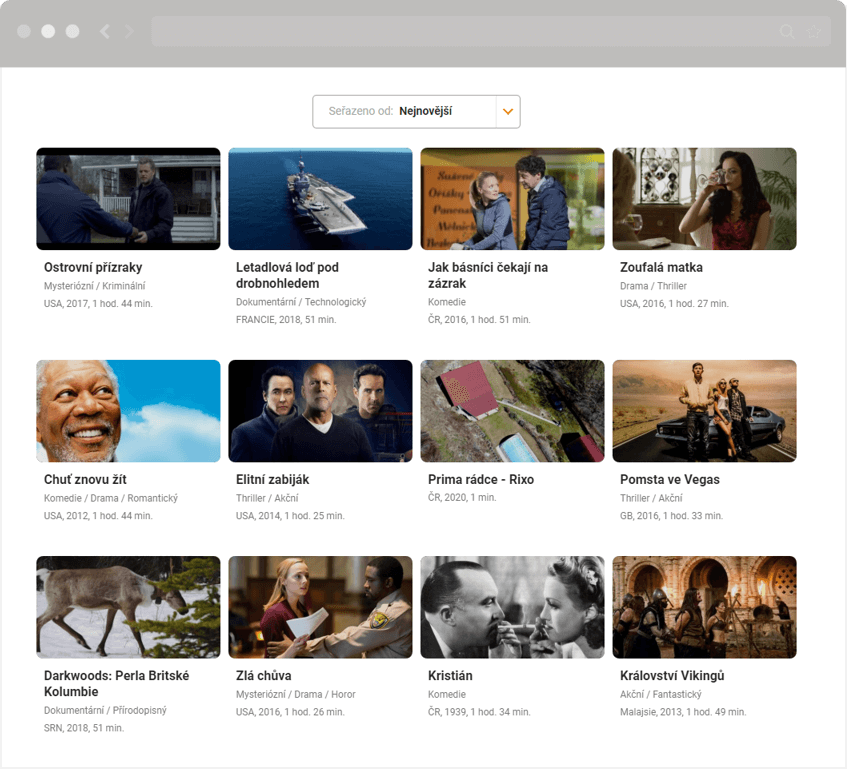
Task: Open Zoufalá matka thumbnail
Action: click(704, 199)
